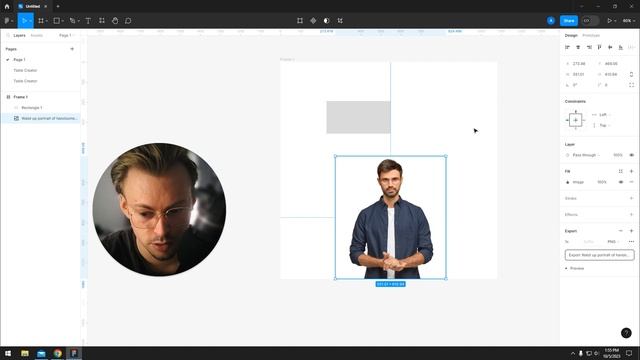Click the Use as mask icon
640x360 pixels.
[327, 20]
